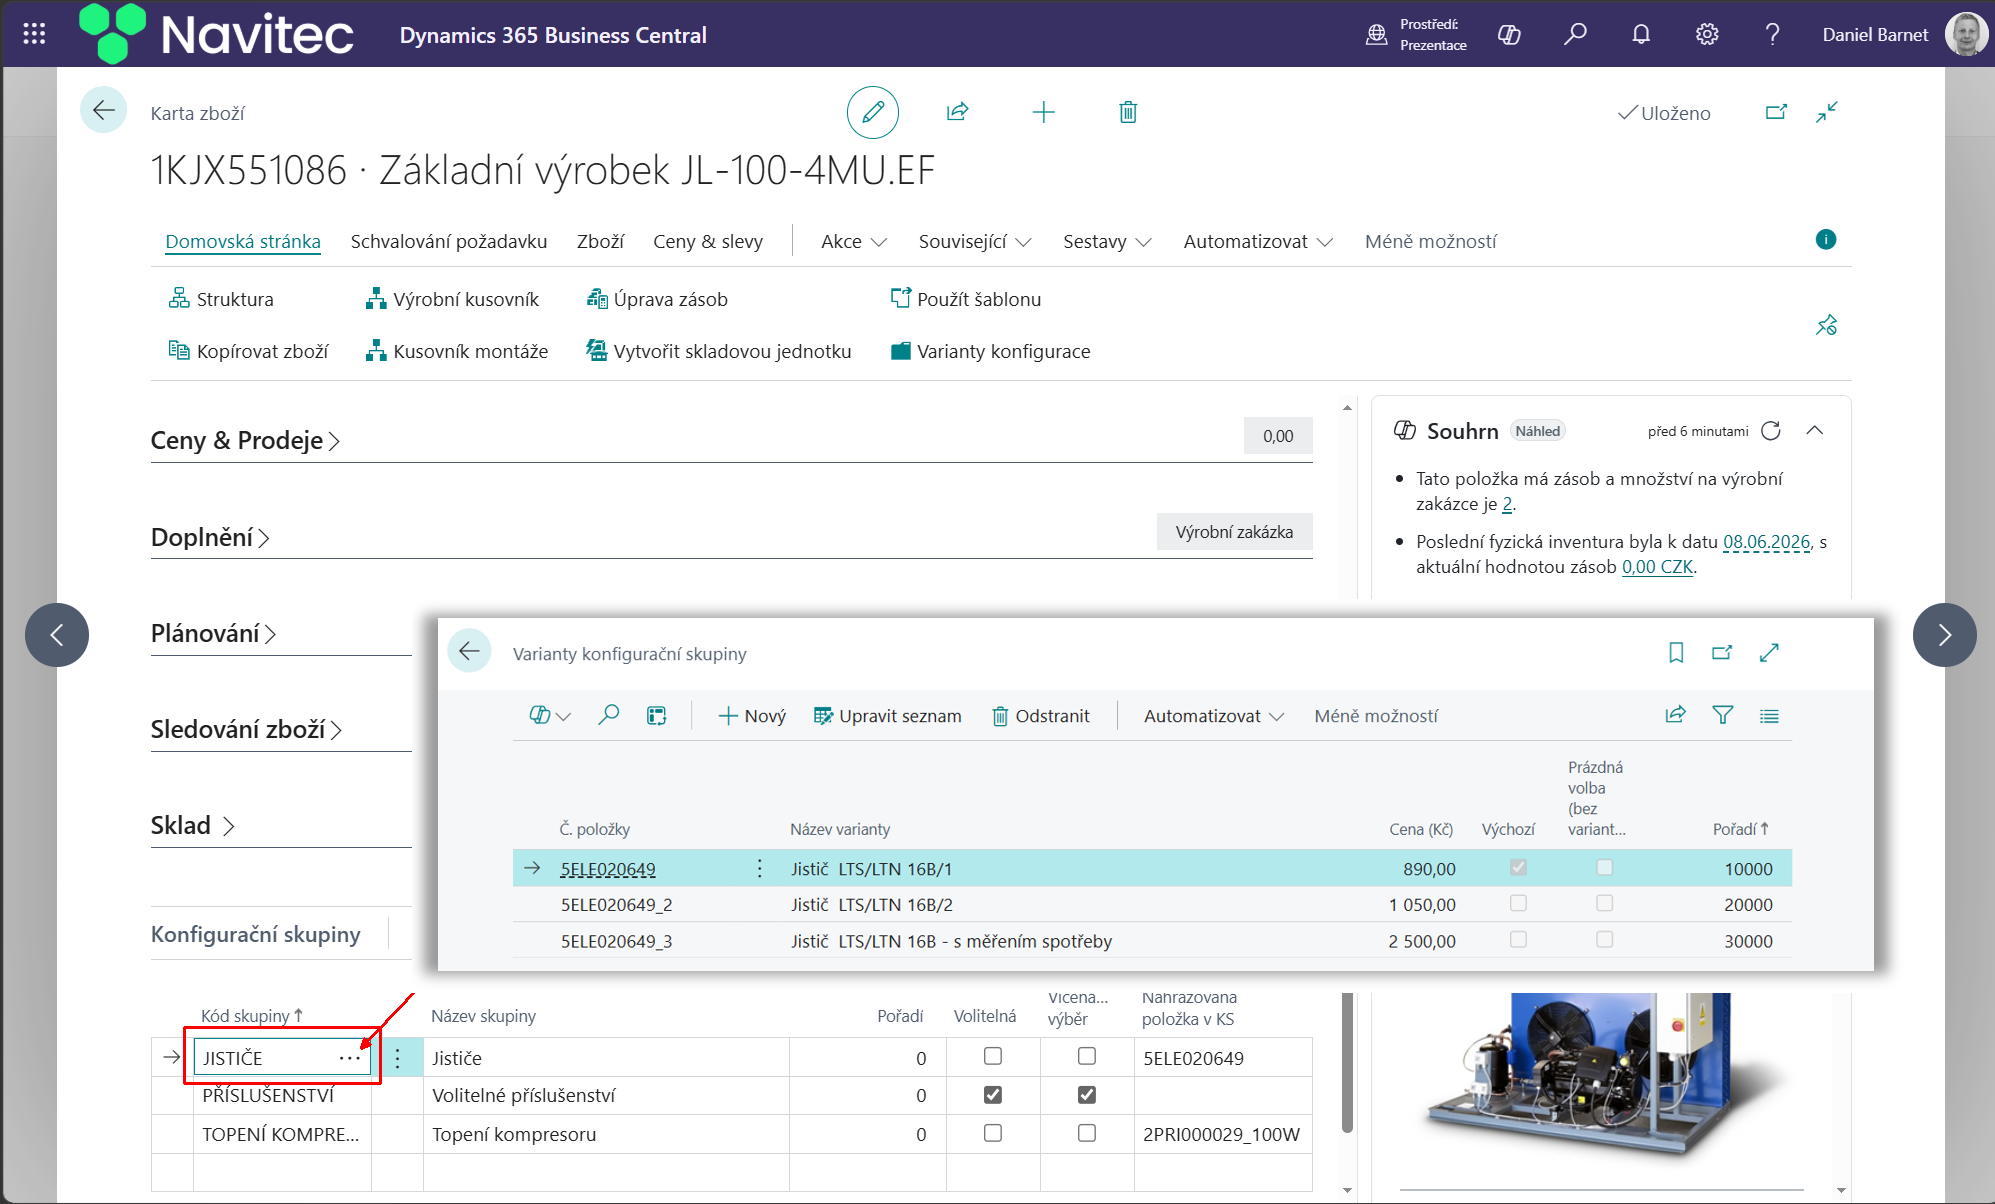1995x1204 pixels.
Task: Refresh the Souhrn summary
Action: (x=1771, y=431)
